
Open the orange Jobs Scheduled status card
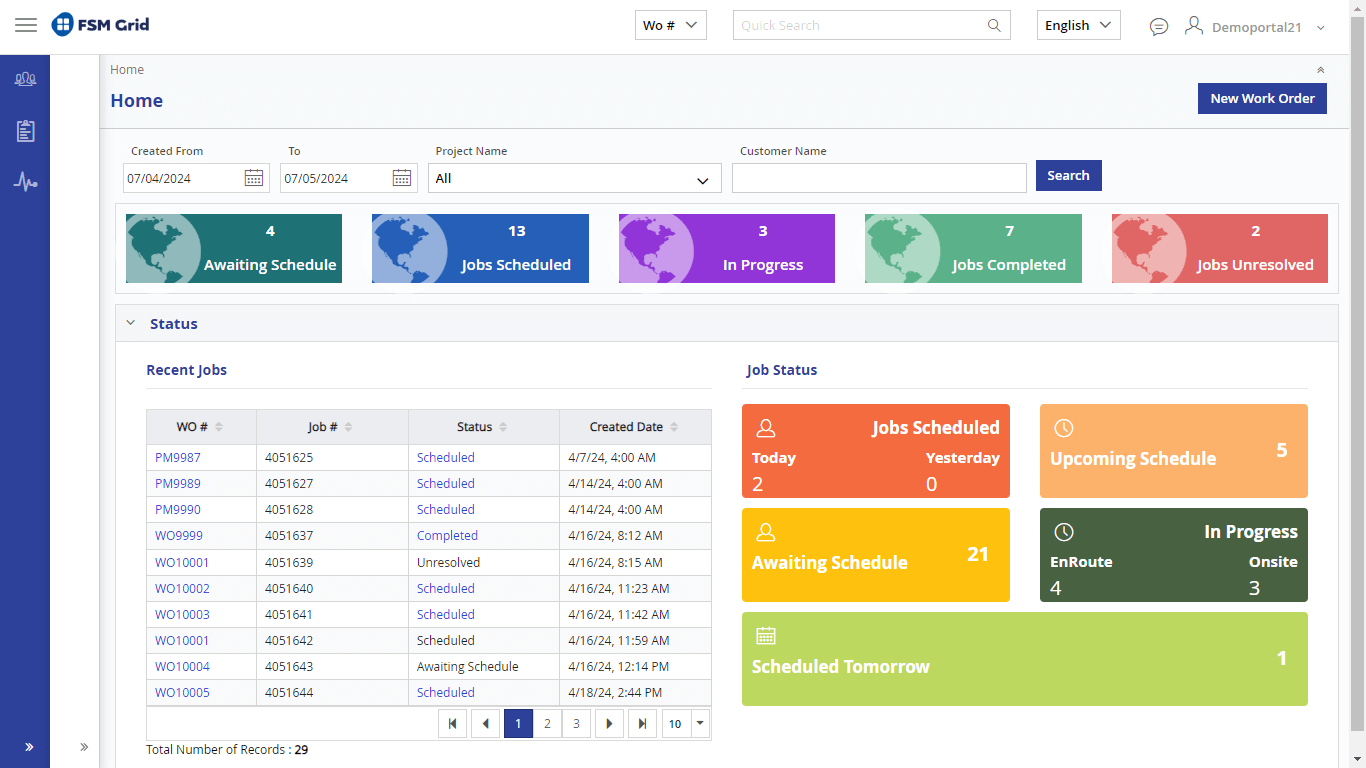pos(876,451)
